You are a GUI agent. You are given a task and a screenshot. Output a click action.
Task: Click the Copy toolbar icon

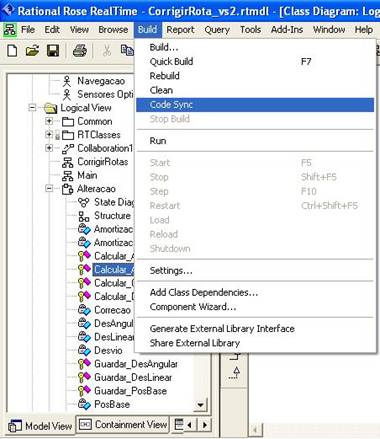pyautogui.click(x=127, y=51)
